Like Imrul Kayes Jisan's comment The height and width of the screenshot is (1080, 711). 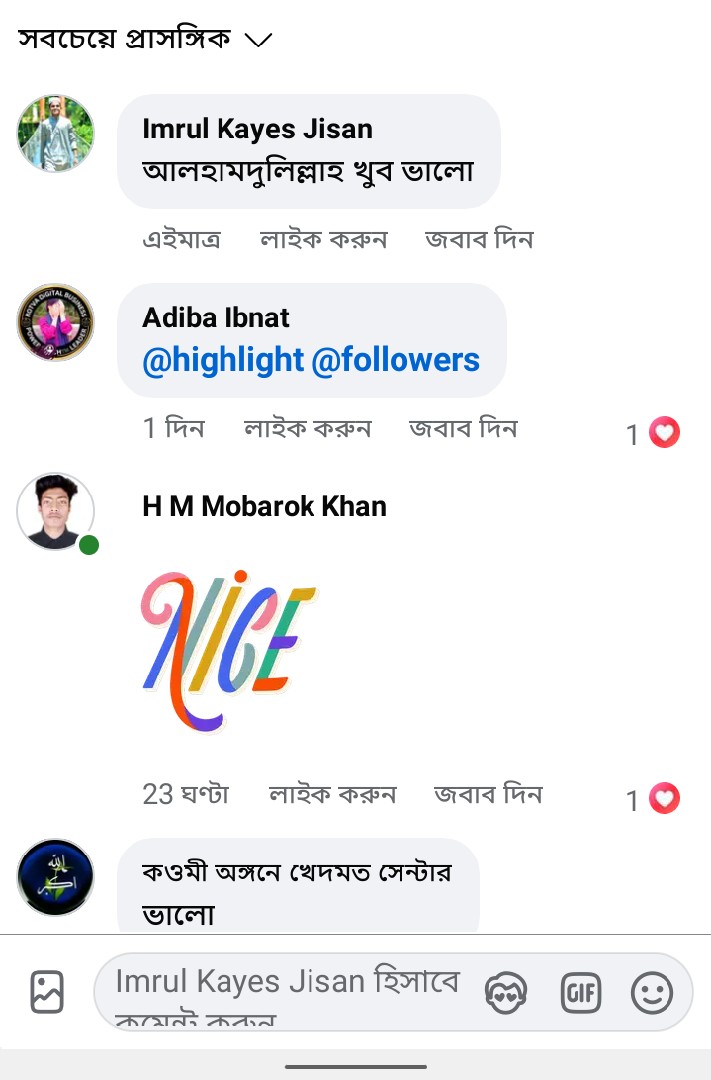323,240
